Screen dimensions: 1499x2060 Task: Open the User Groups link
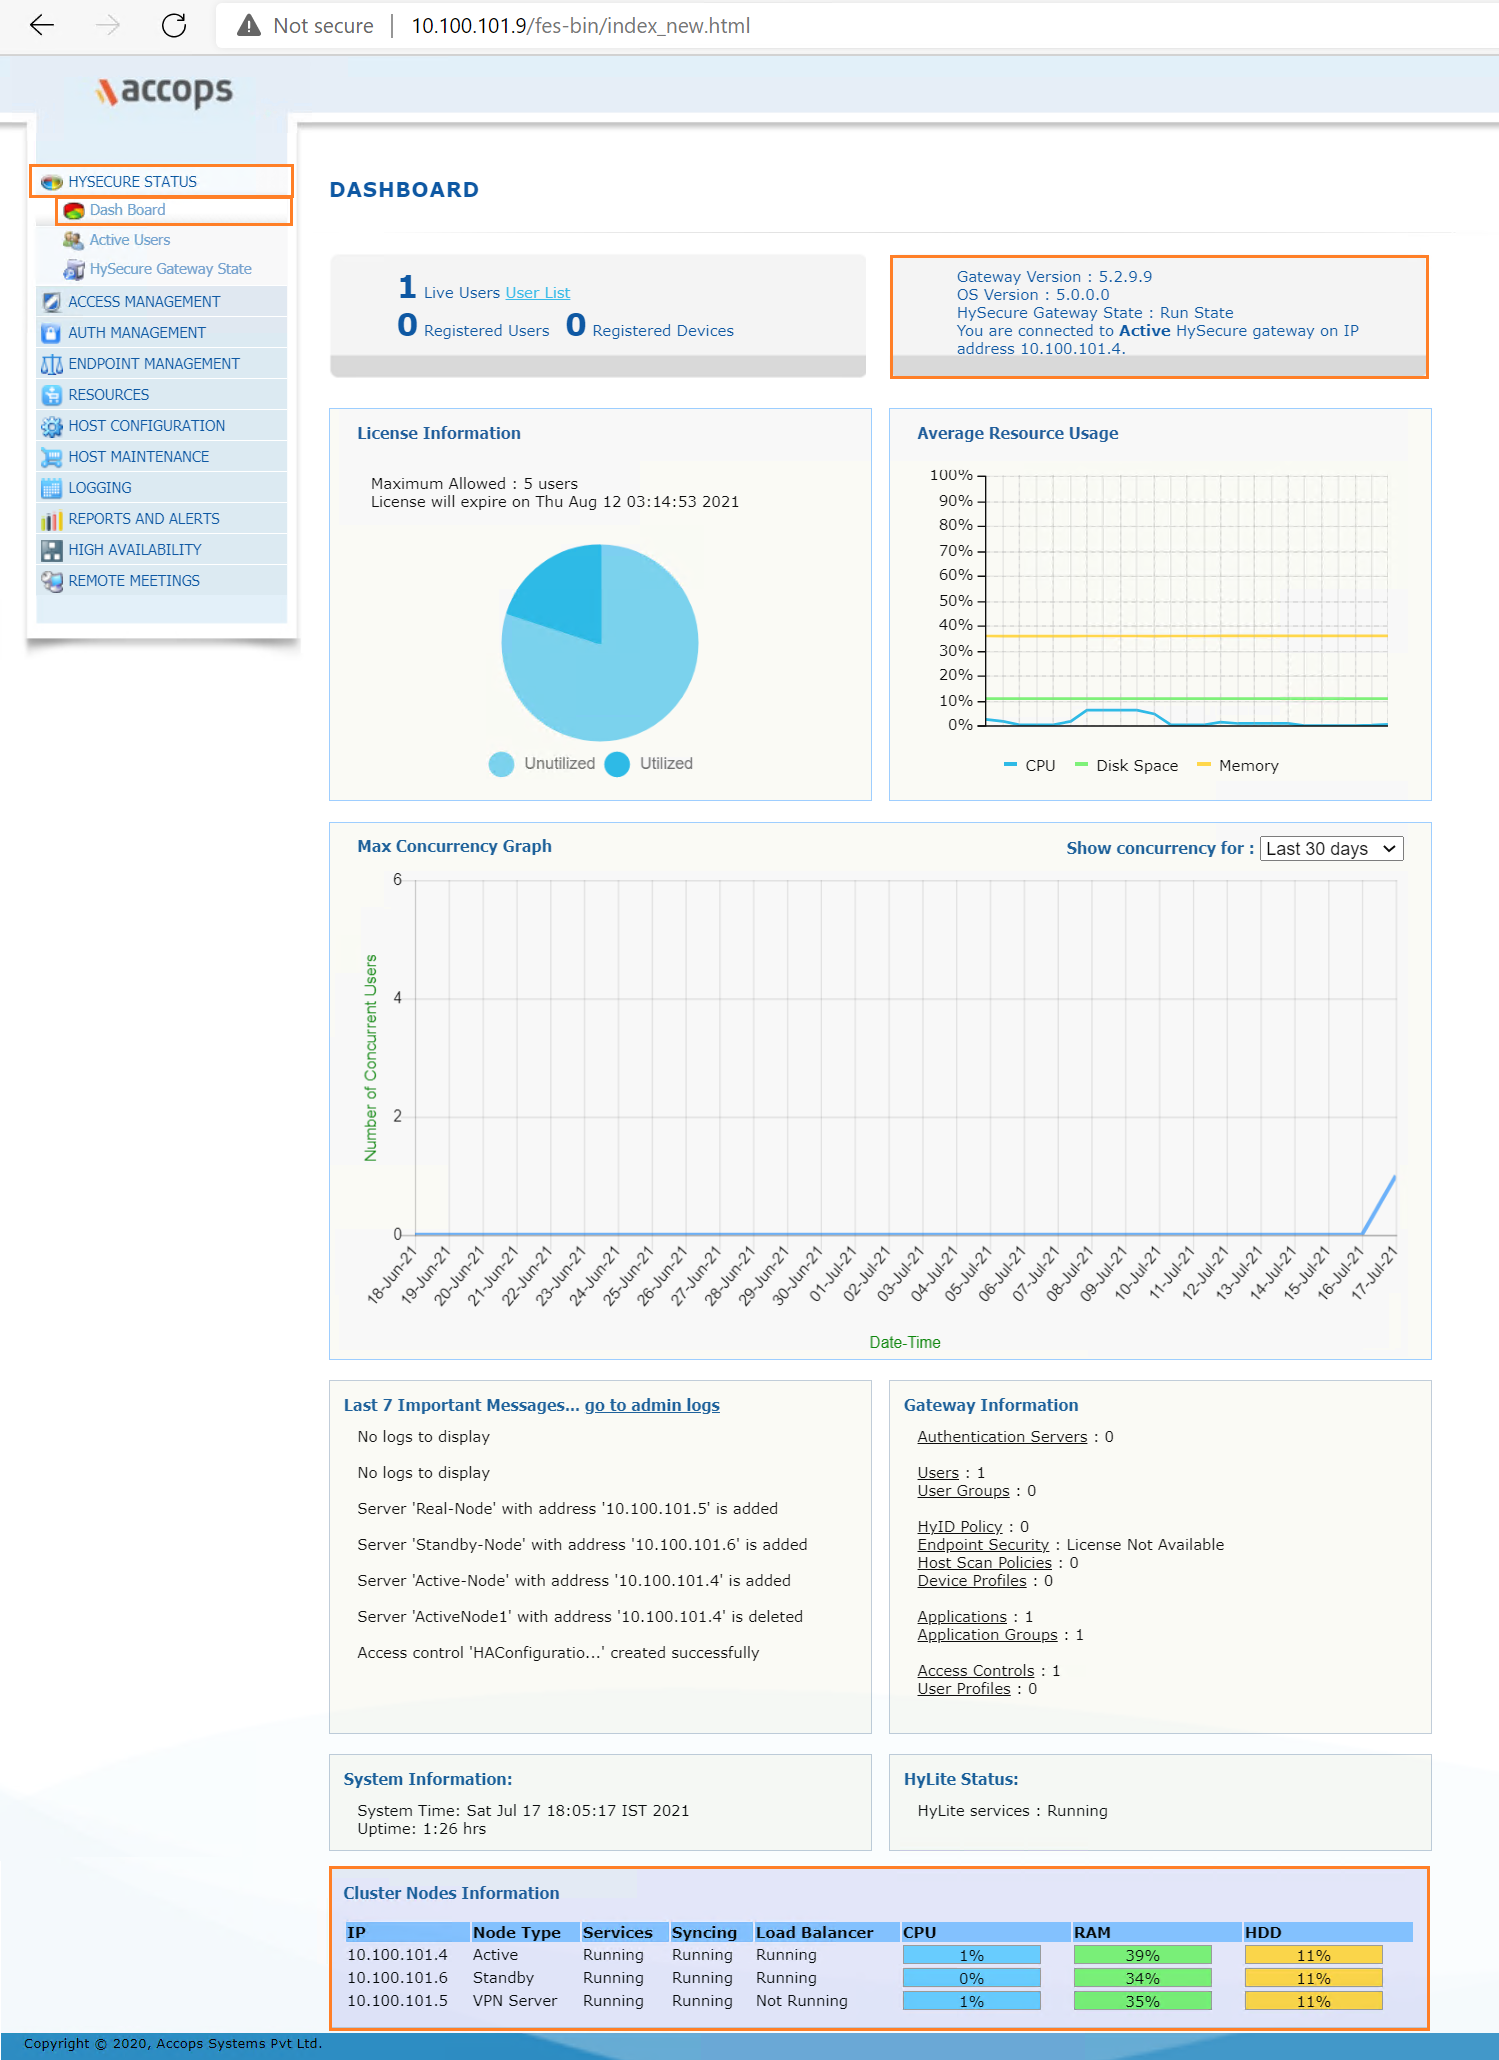click(963, 1491)
